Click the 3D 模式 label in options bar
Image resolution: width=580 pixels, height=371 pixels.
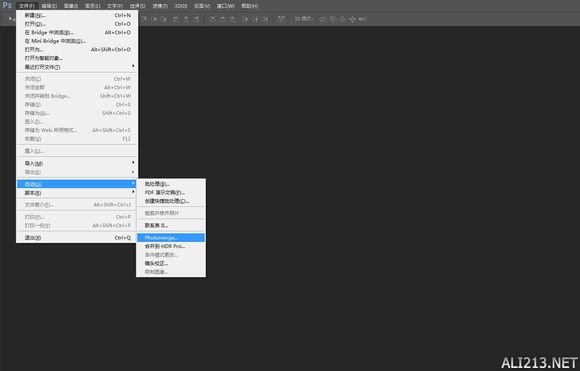tap(304, 19)
